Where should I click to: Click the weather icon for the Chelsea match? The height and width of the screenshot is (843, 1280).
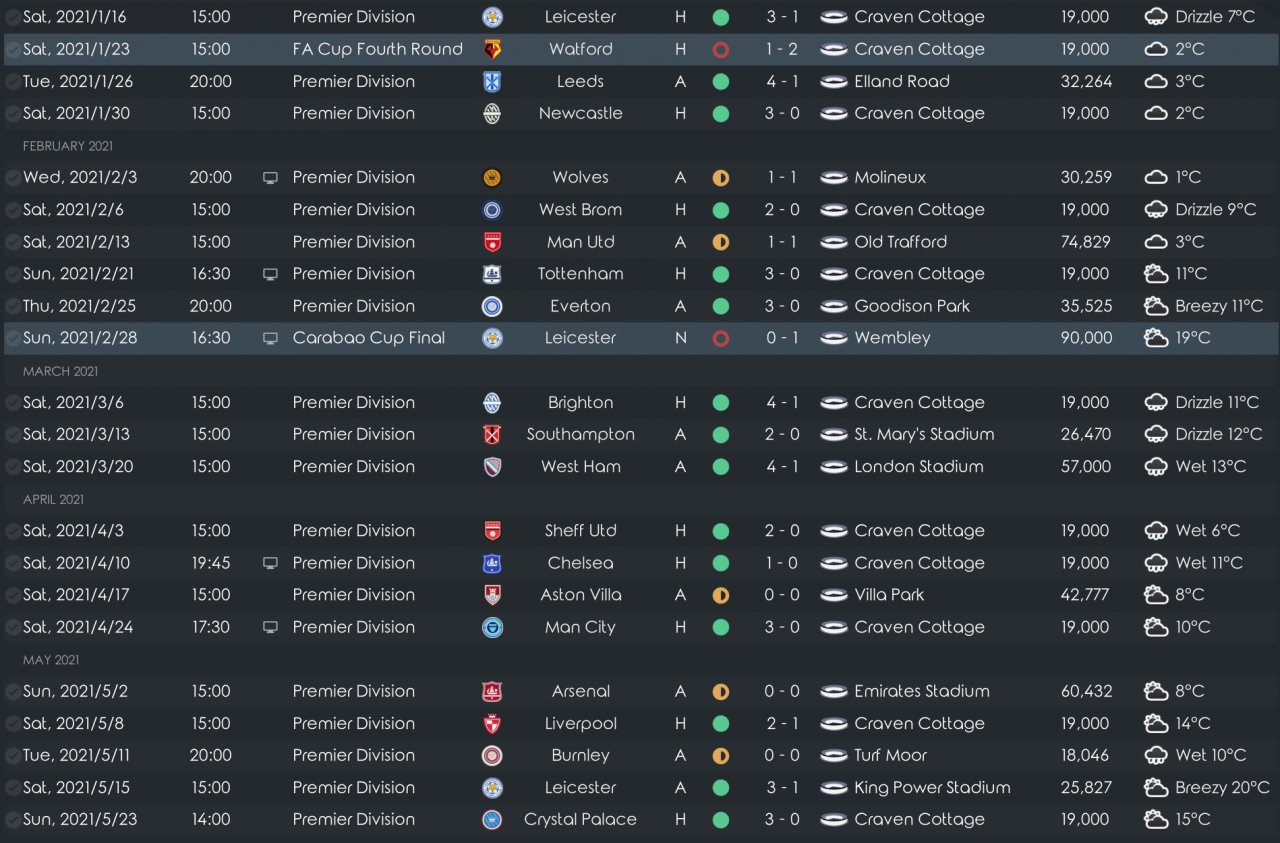[x=1156, y=563]
